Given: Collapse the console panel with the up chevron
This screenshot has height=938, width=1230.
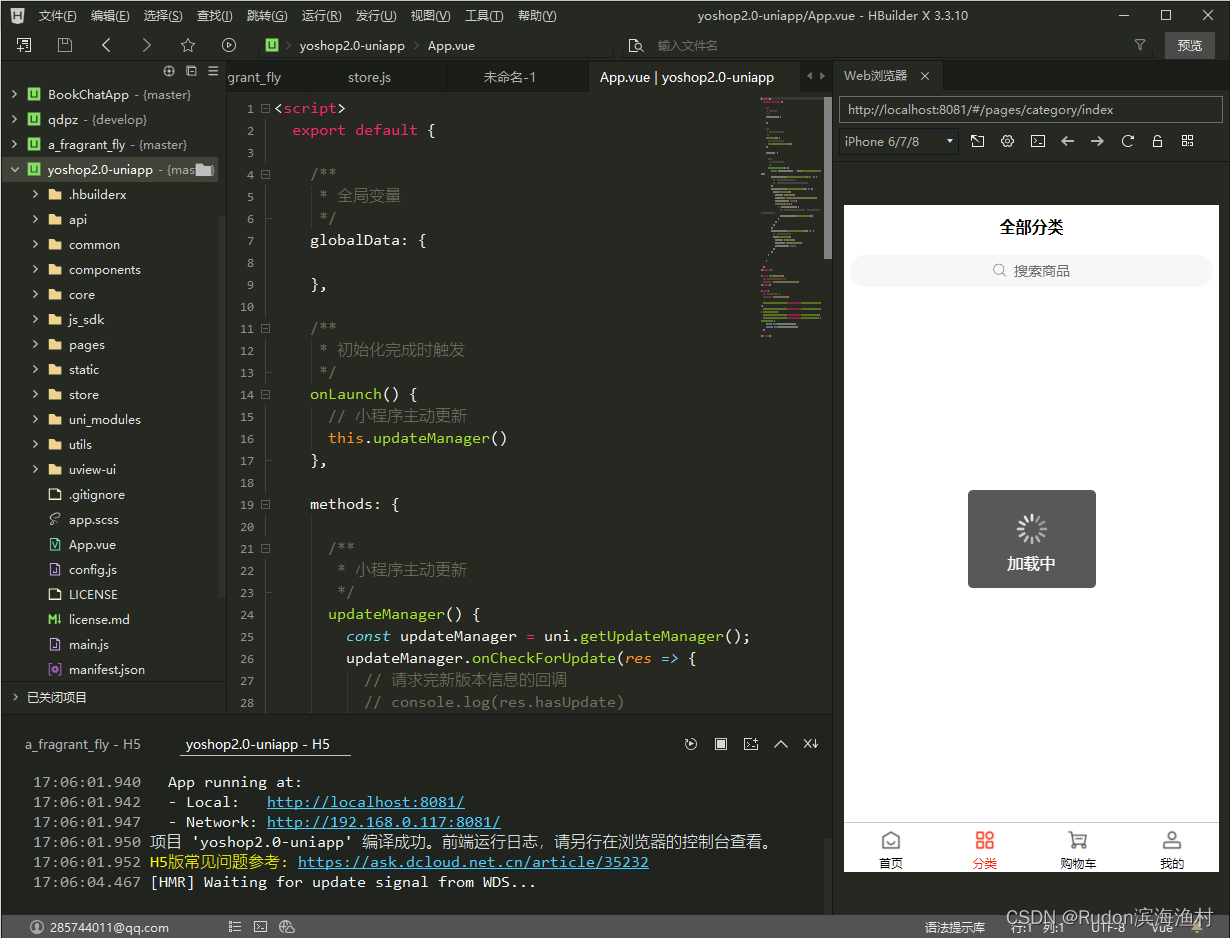Looking at the screenshot, I should tap(781, 743).
